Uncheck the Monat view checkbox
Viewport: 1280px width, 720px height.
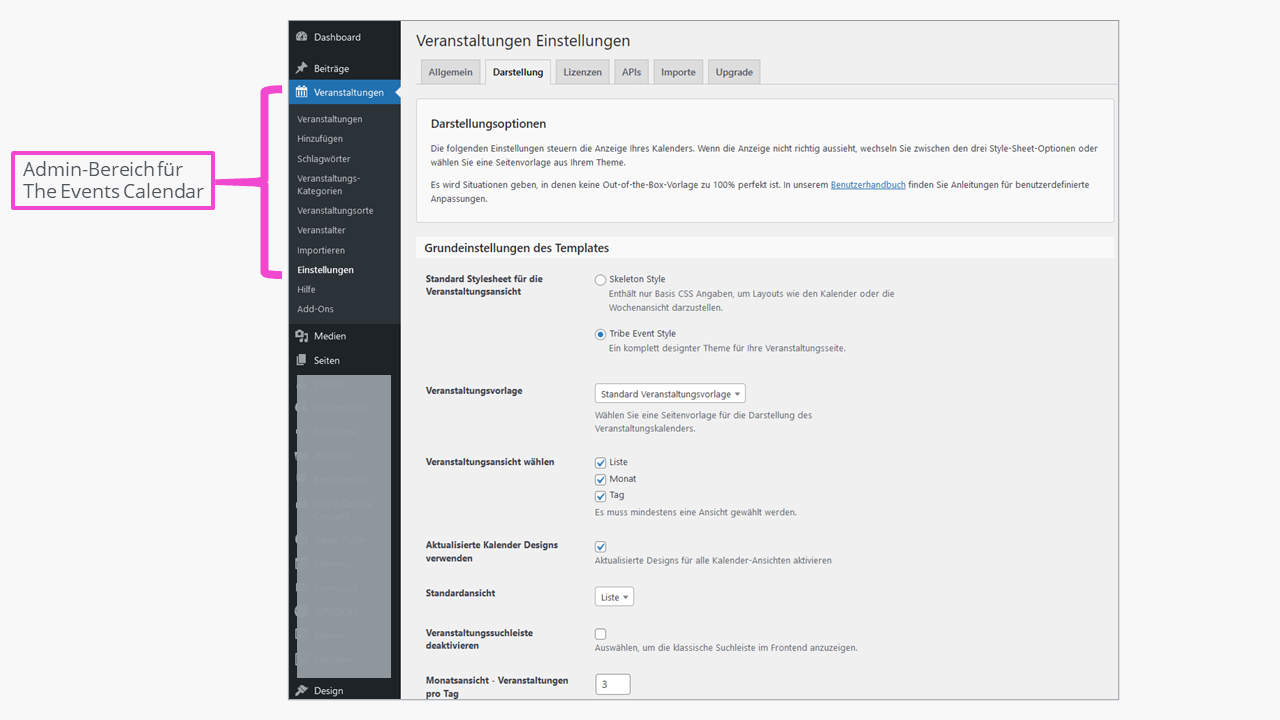pyautogui.click(x=601, y=479)
